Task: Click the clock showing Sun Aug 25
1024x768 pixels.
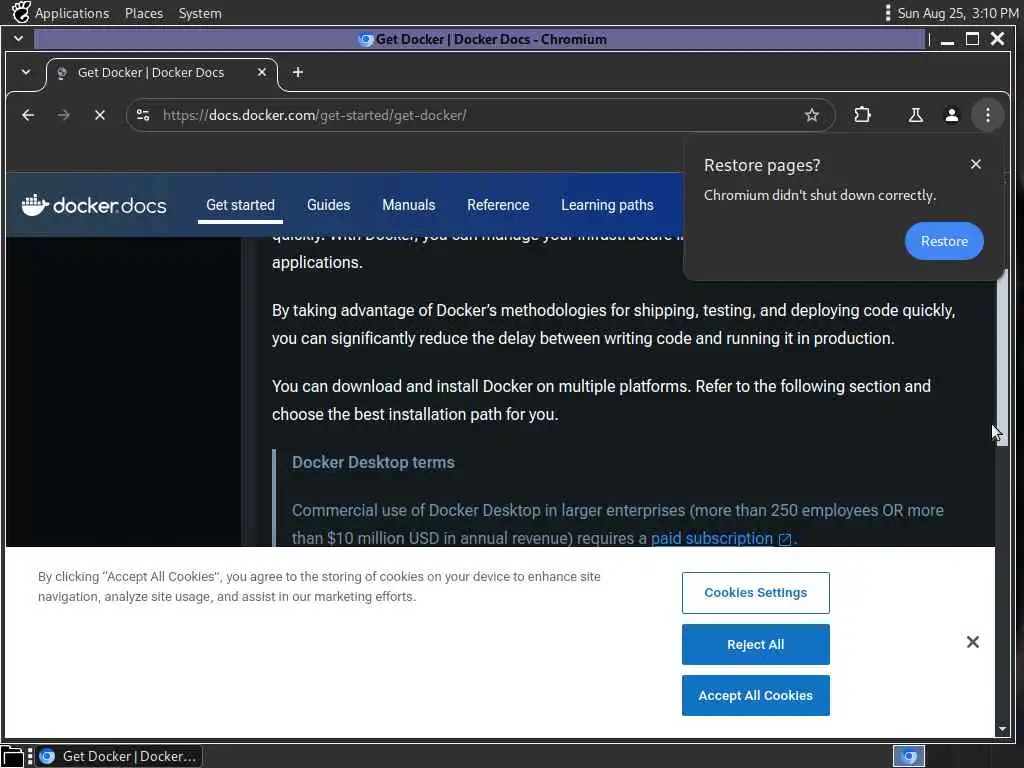Action: point(957,13)
